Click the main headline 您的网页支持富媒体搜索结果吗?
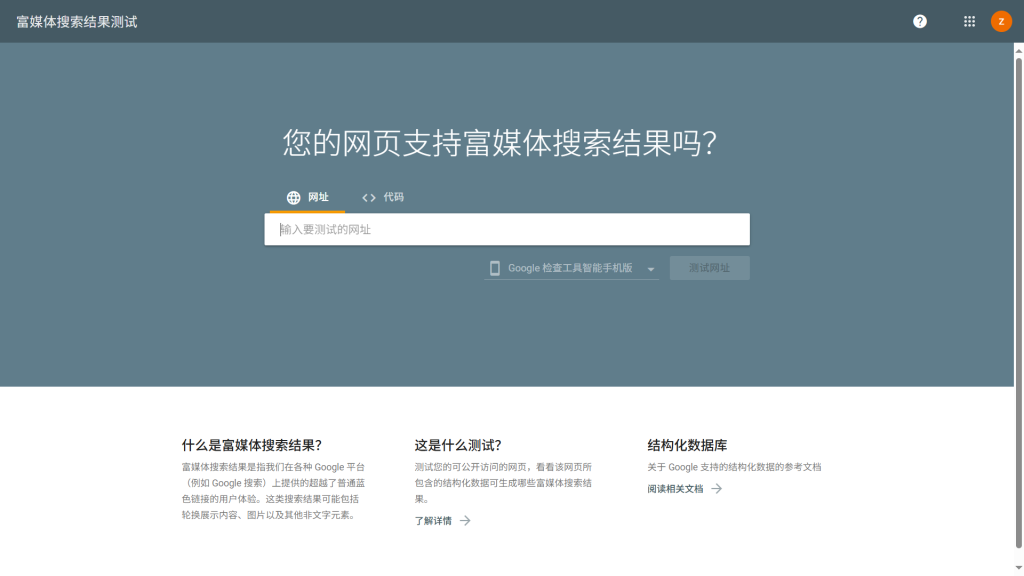1024x576 pixels. (500, 143)
